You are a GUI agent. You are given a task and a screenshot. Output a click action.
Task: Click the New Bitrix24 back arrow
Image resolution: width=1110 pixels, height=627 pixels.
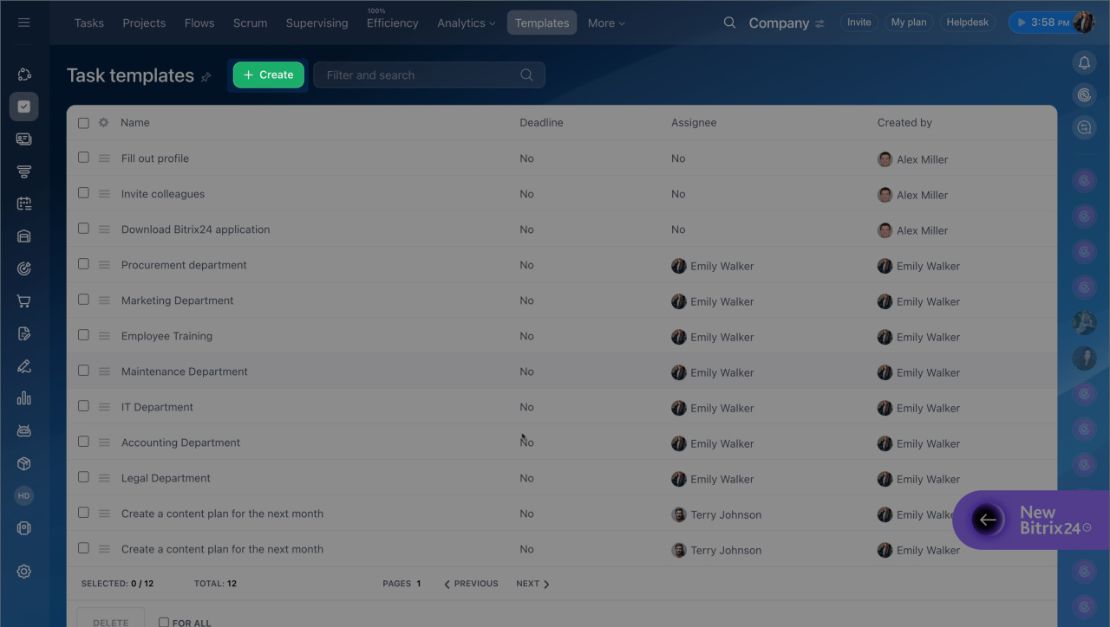pos(987,520)
